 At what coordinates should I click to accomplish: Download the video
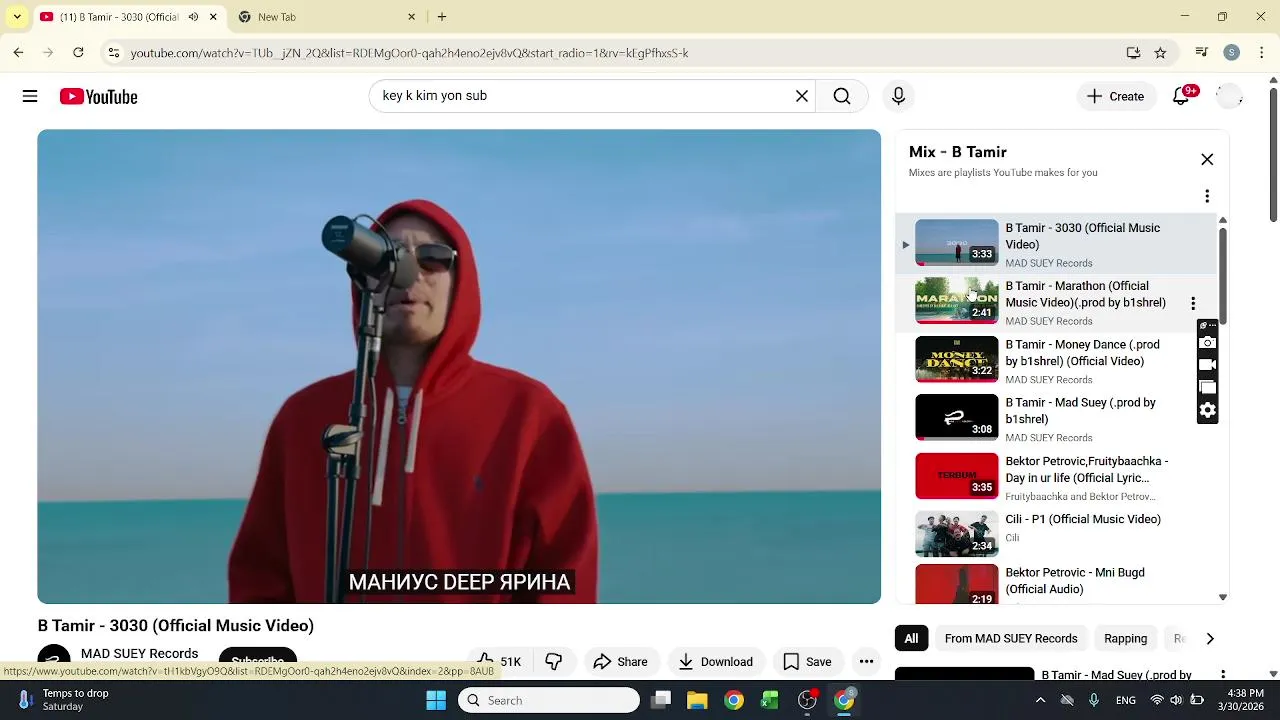[715, 661]
